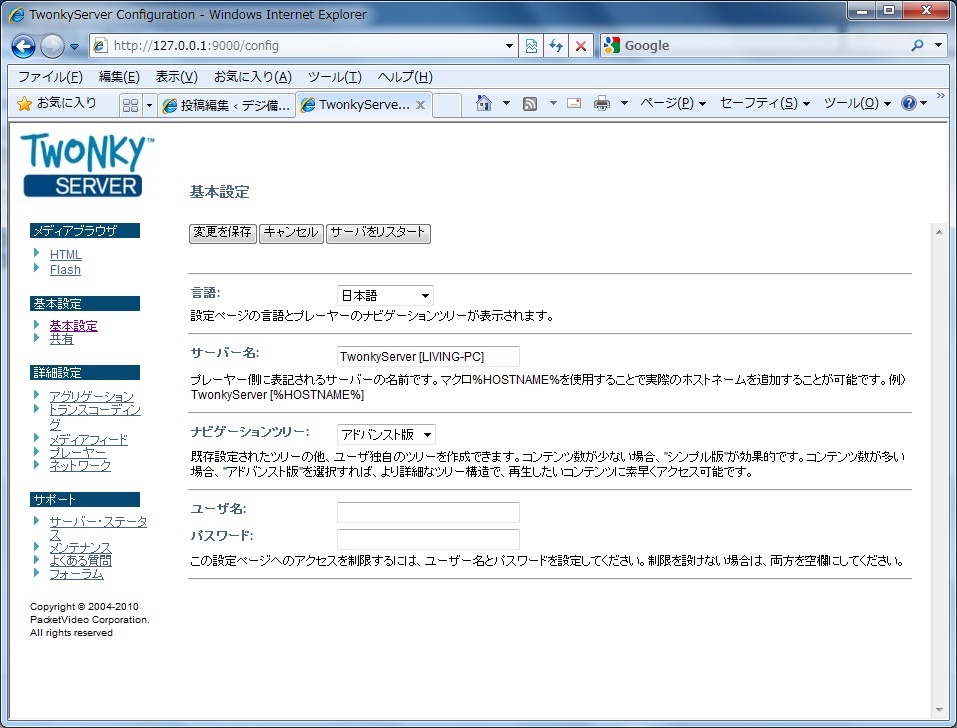Viewport: 957px width, 728px height.
Task: Open the ページ(P) command menu
Action: coord(673,103)
